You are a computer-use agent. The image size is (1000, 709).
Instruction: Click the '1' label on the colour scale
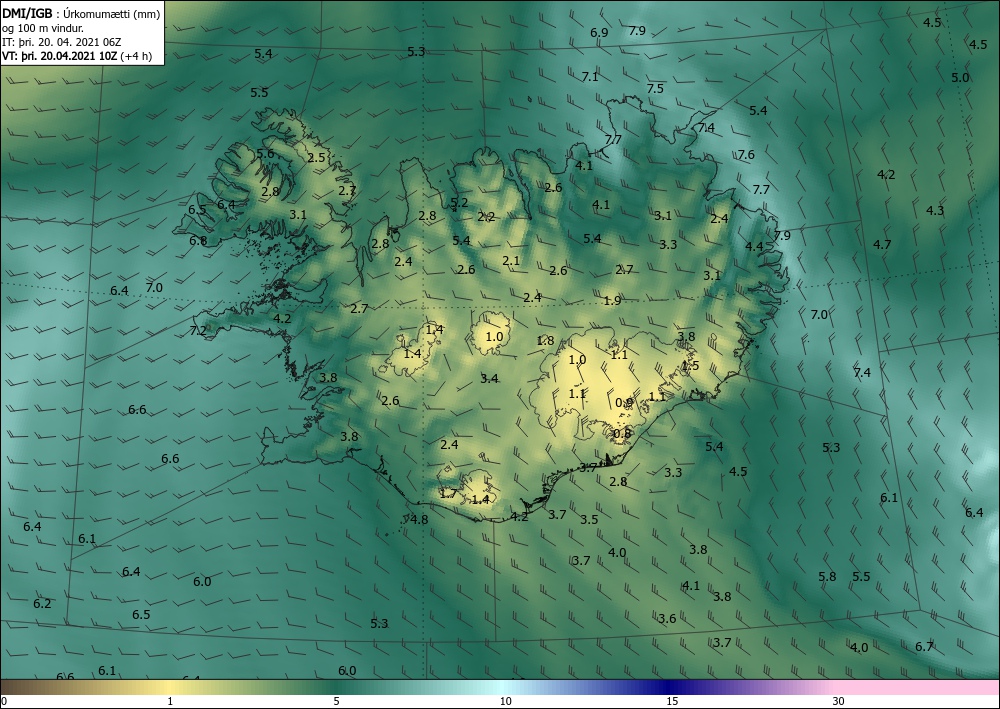[x=170, y=702]
